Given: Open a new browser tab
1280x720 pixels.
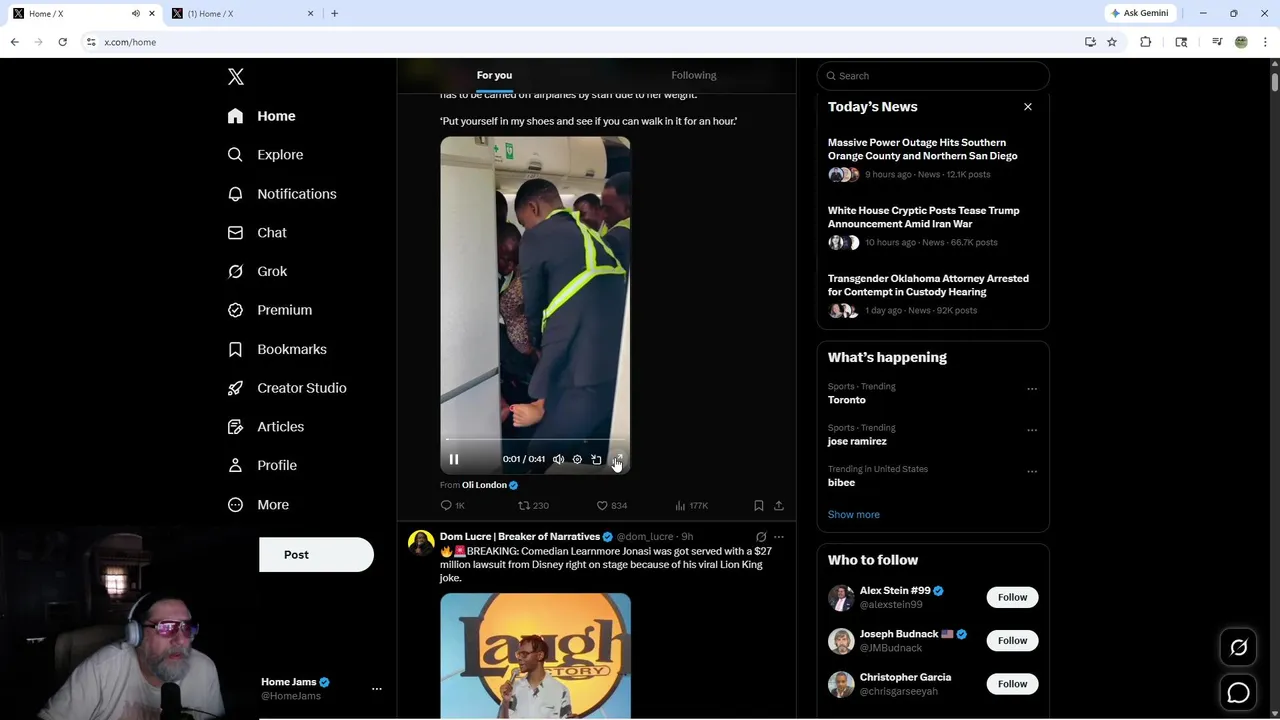Looking at the screenshot, I should pyautogui.click(x=334, y=13).
